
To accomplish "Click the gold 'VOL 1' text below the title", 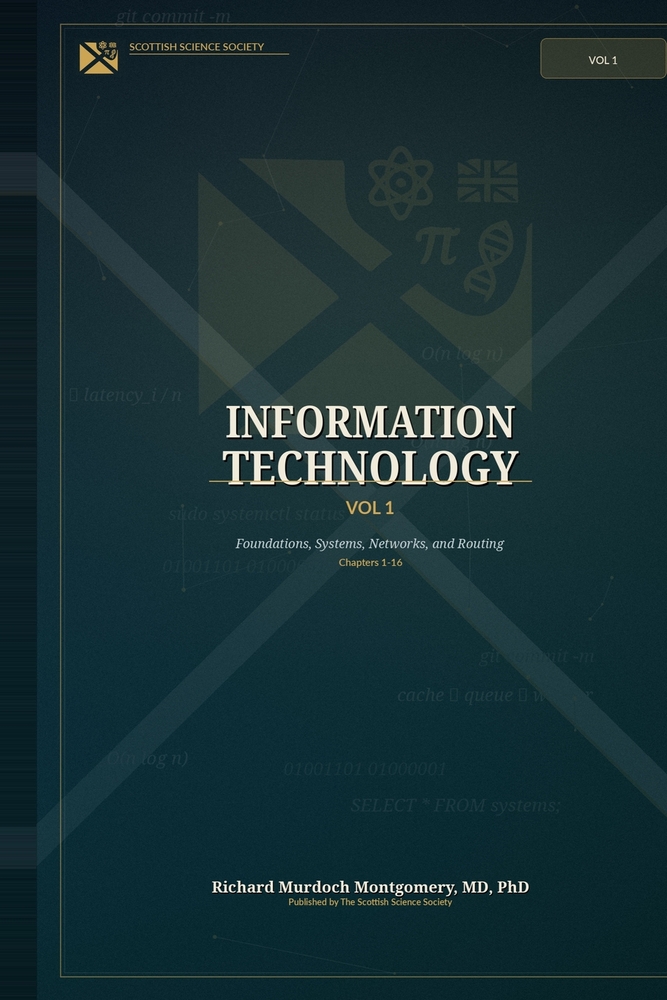I will pos(370,508).
